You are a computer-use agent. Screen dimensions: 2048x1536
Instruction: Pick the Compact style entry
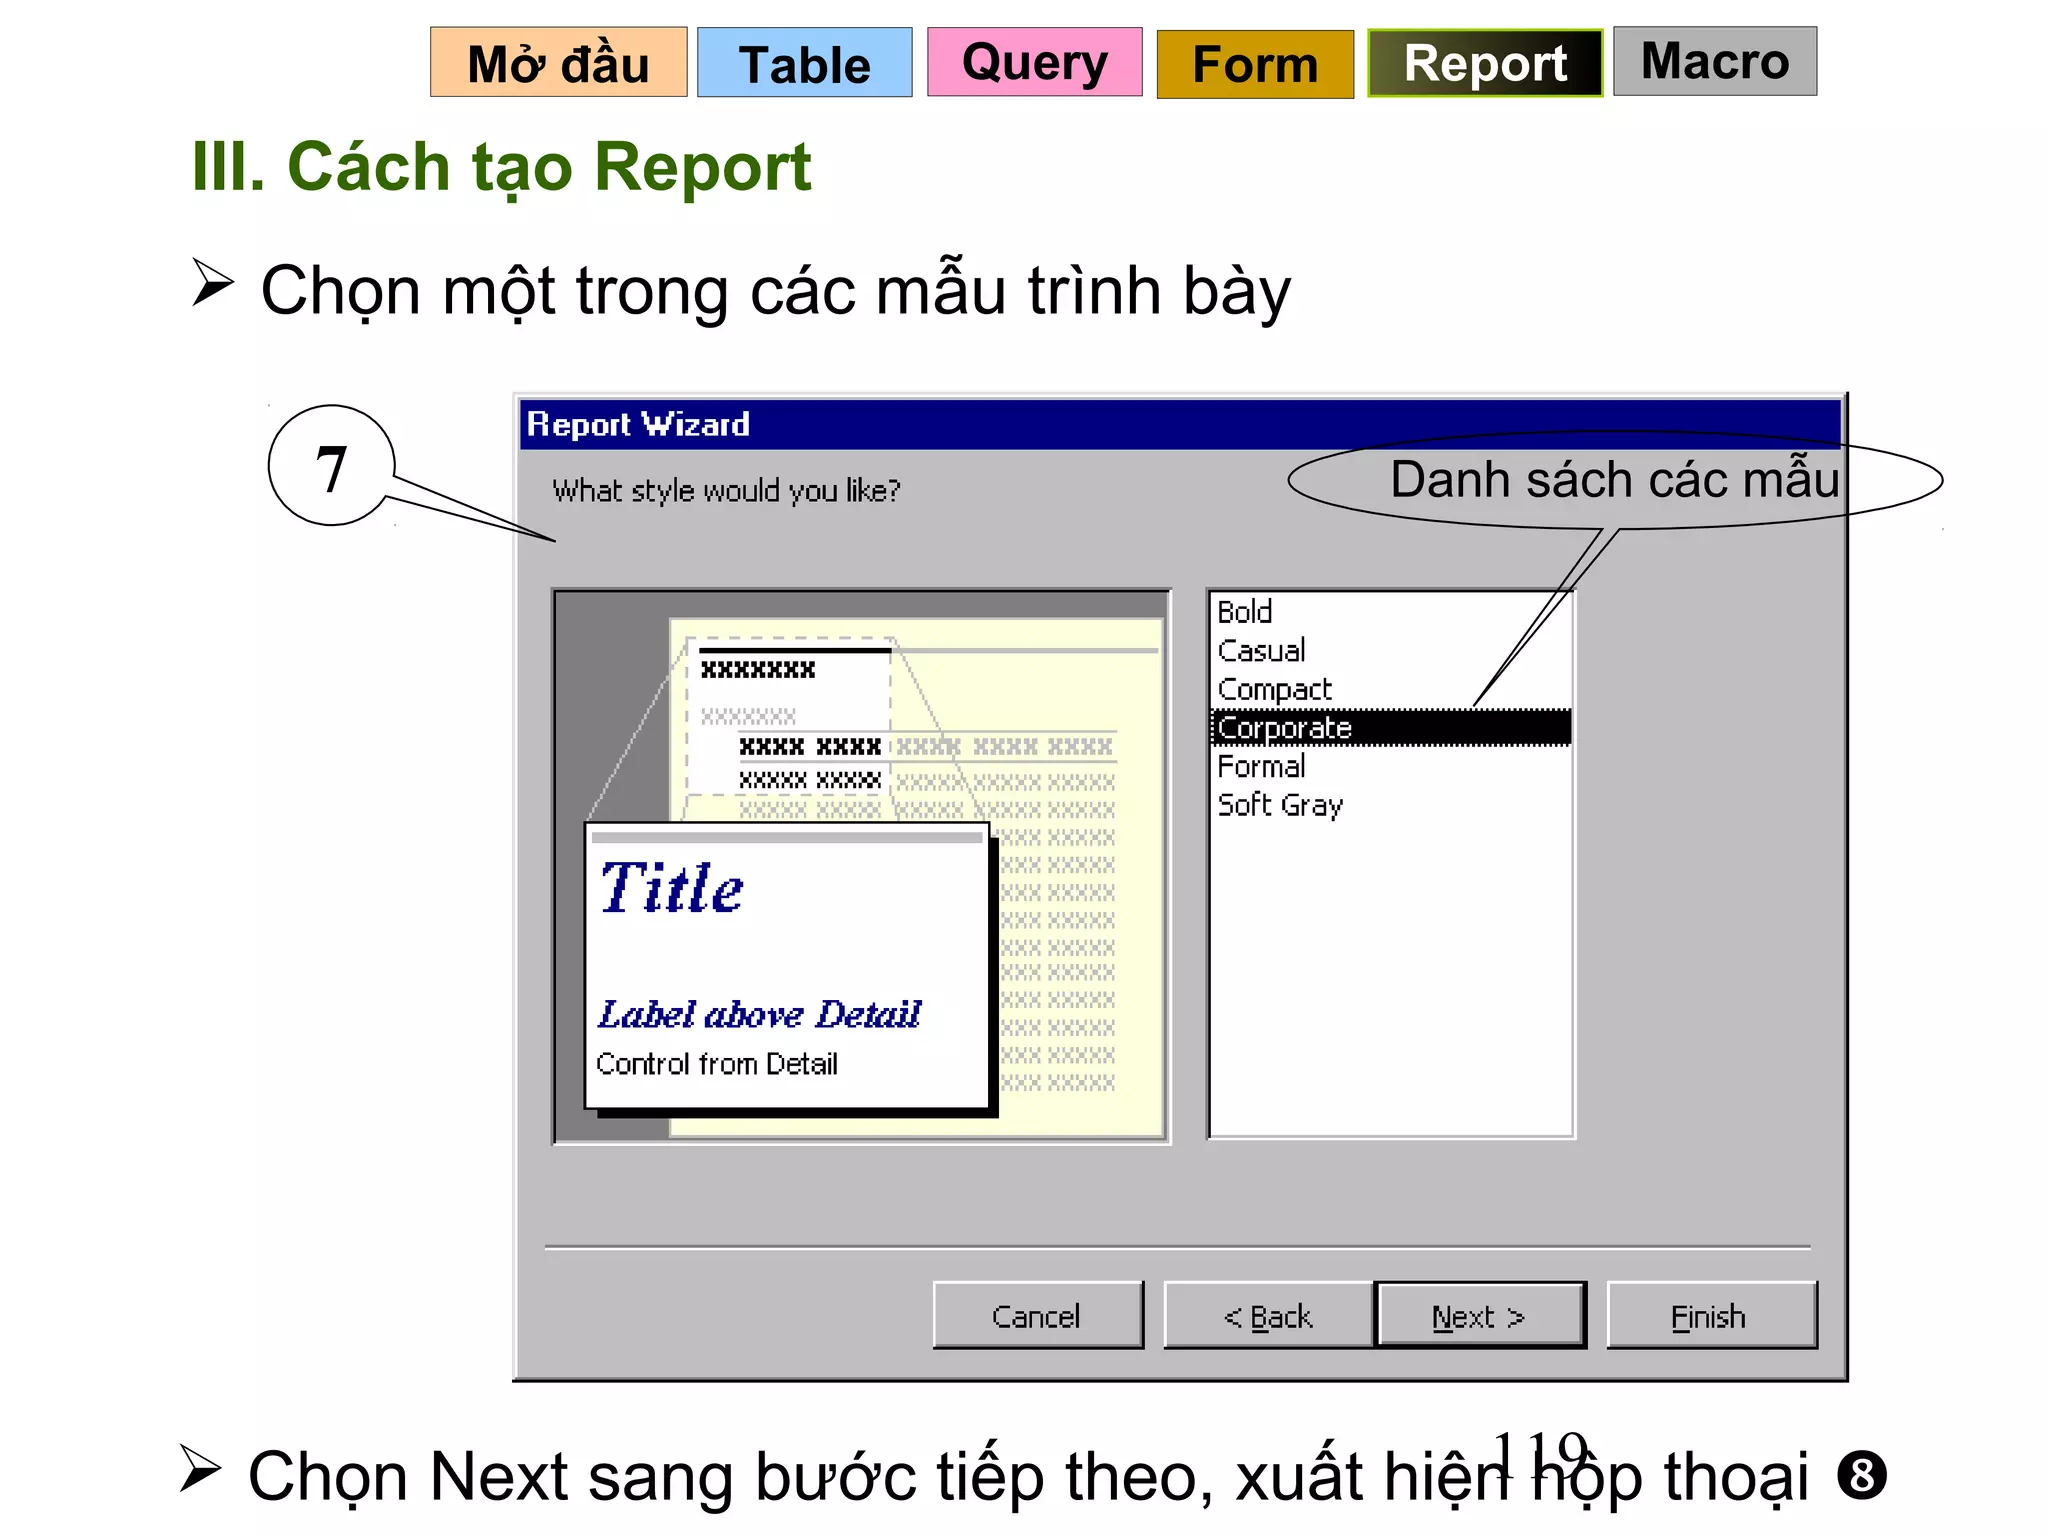pyautogui.click(x=1390, y=689)
